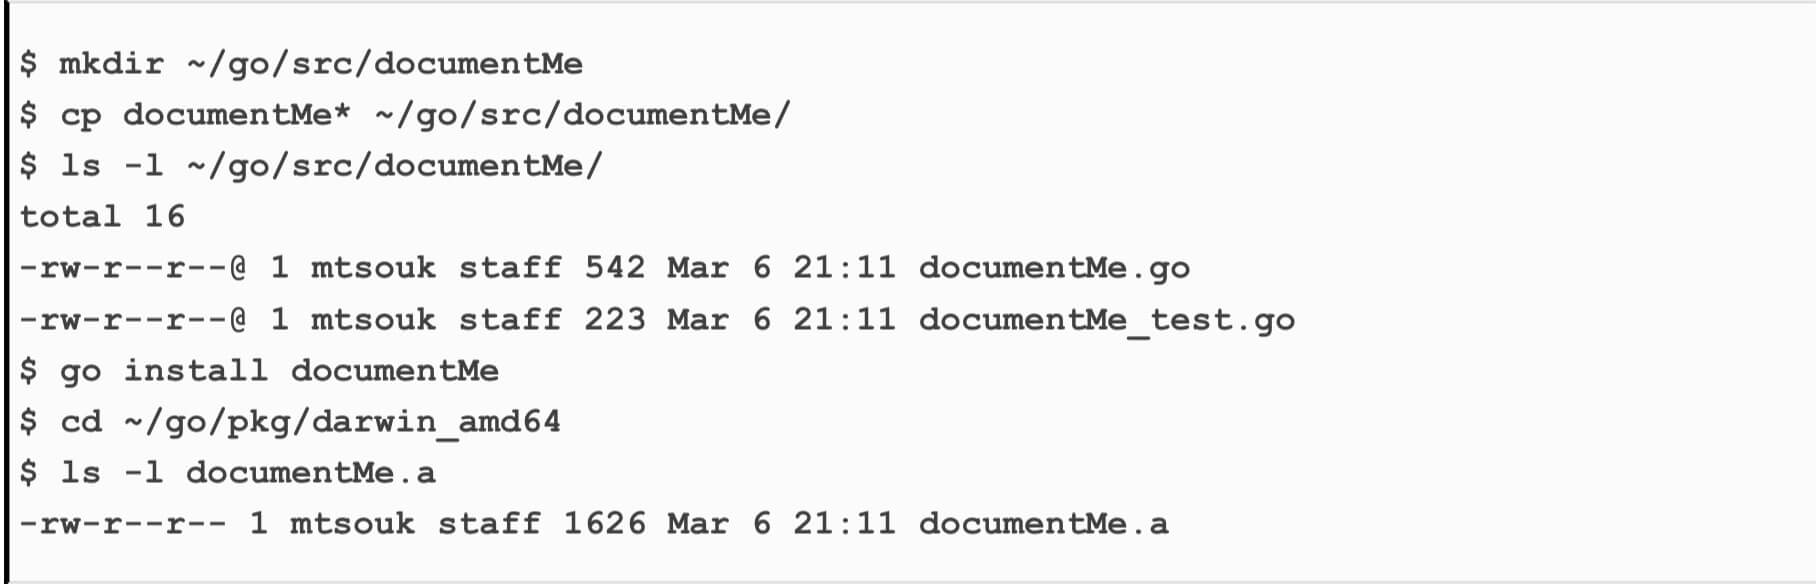The height and width of the screenshot is (584, 1818).
Task: Click the total 16 output line
Action: click(102, 216)
